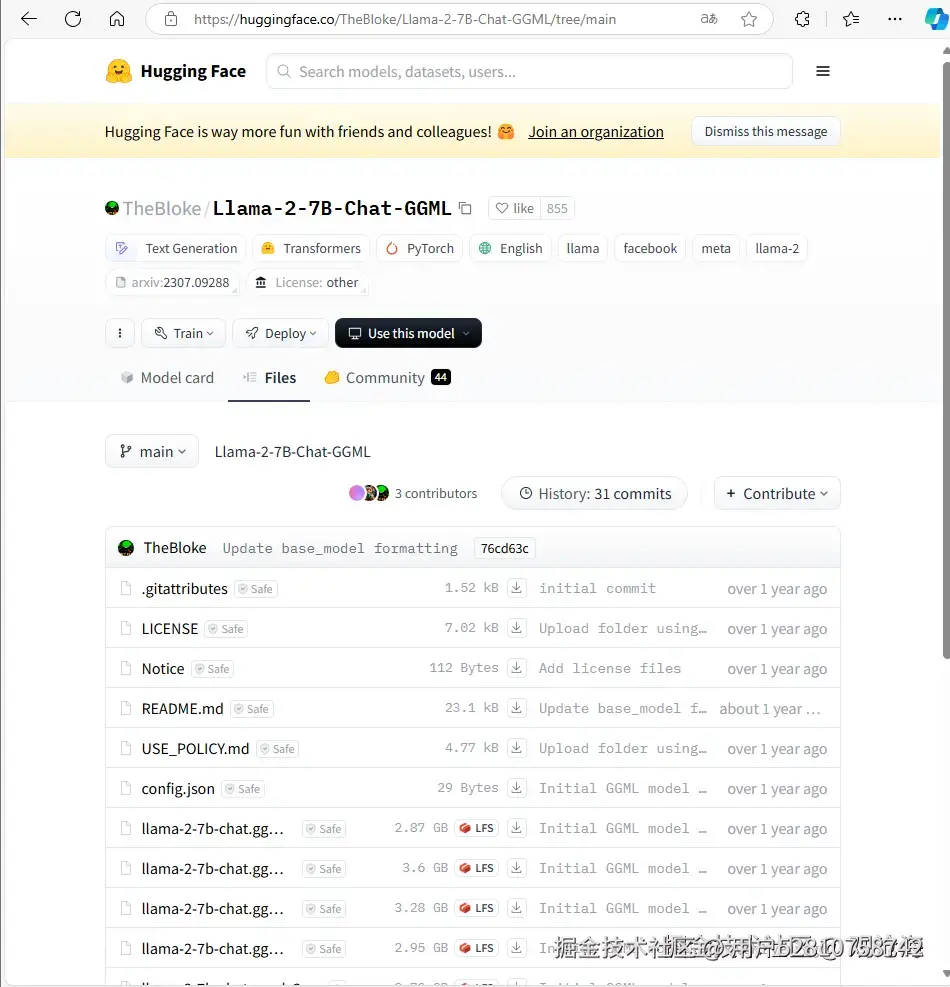Download the LICENSE file

coord(516,628)
